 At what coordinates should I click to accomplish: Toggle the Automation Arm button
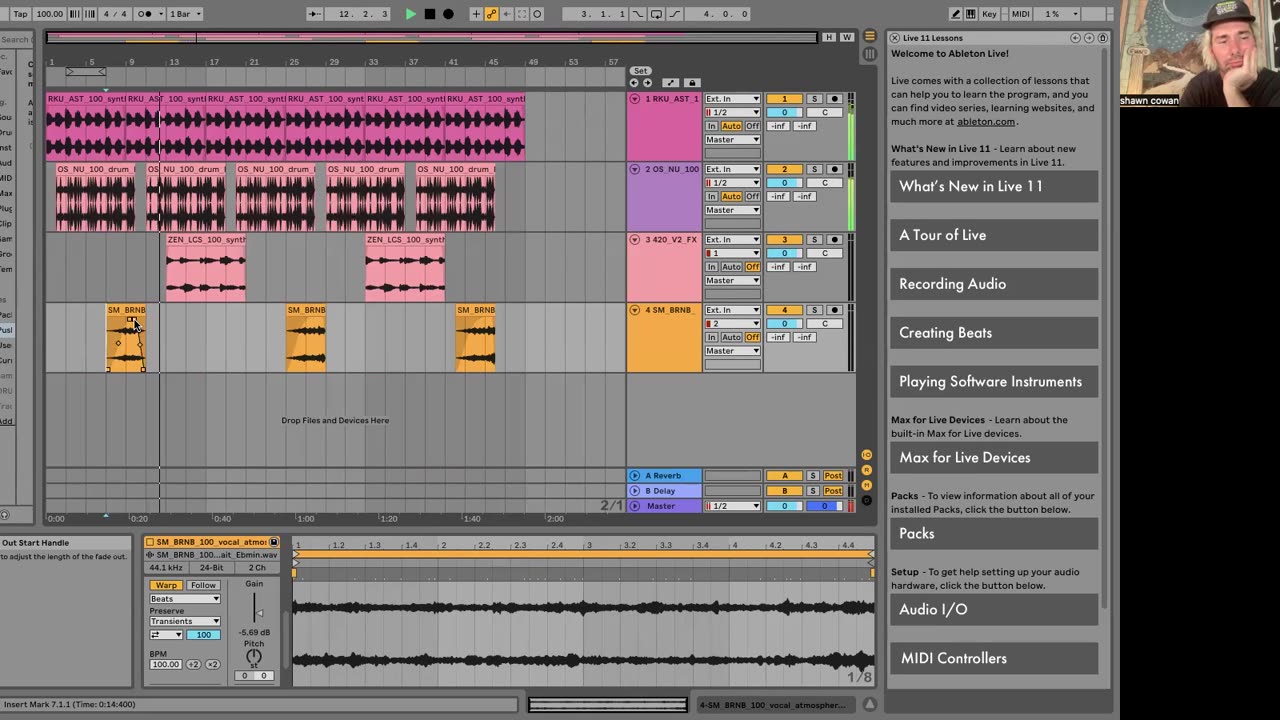tap(491, 14)
